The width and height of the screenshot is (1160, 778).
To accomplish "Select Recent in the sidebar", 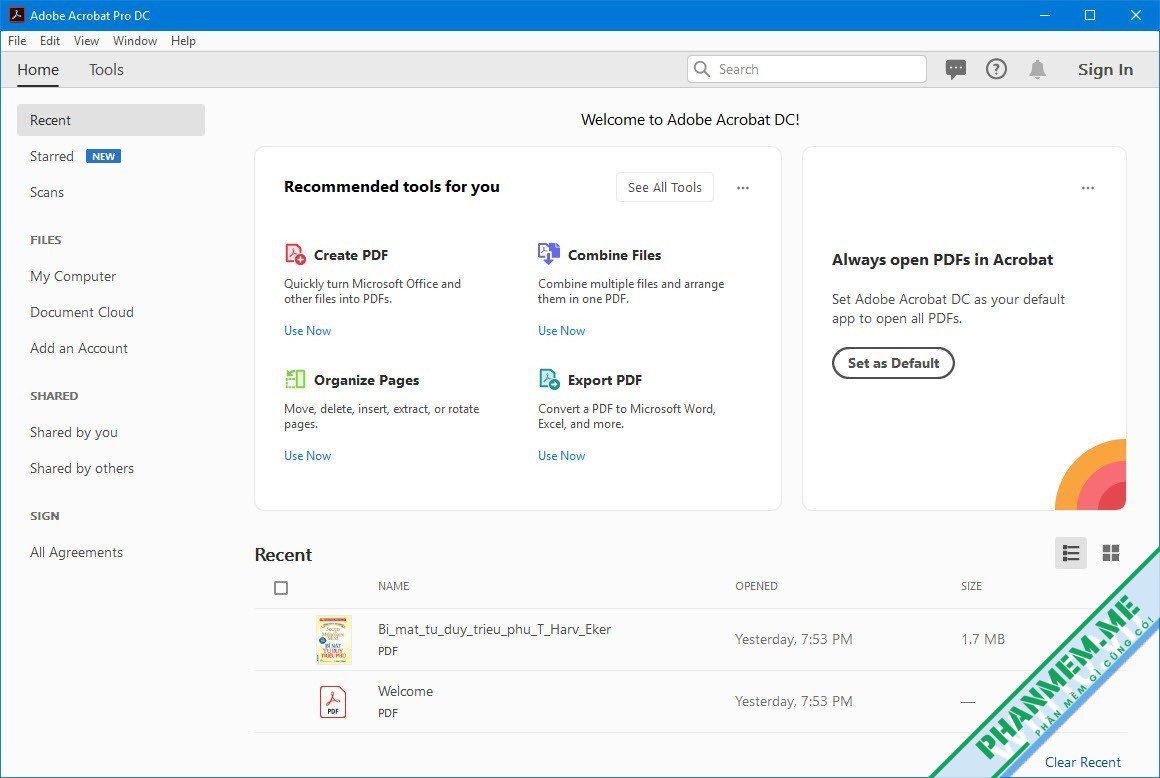I will (111, 120).
